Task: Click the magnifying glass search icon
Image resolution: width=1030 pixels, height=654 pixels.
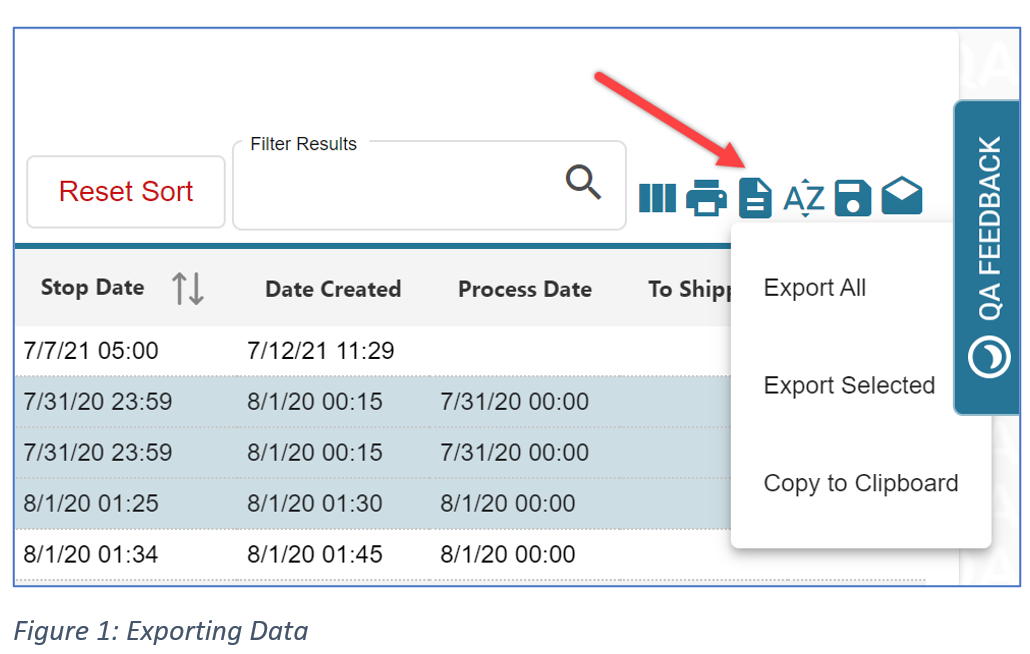Action: (x=583, y=184)
